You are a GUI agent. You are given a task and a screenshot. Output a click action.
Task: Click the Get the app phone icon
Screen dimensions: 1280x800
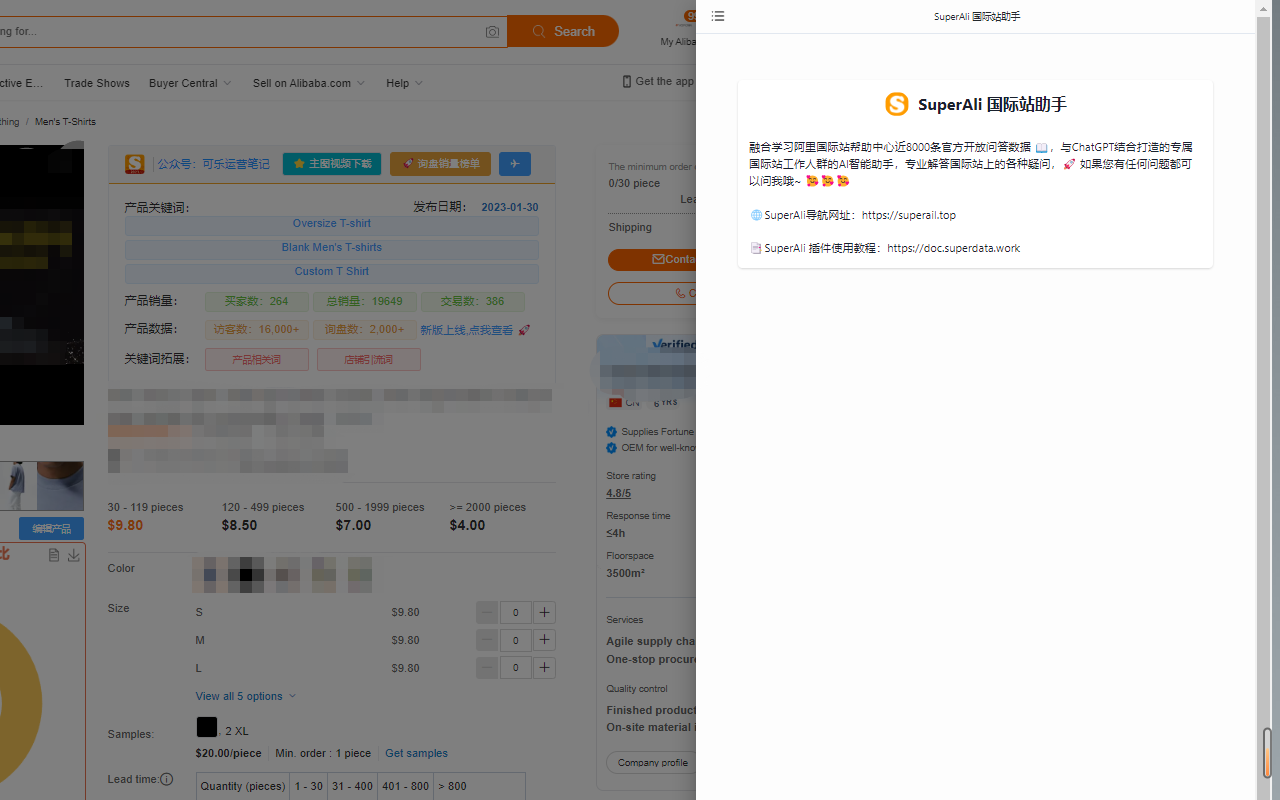pos(626,81)
